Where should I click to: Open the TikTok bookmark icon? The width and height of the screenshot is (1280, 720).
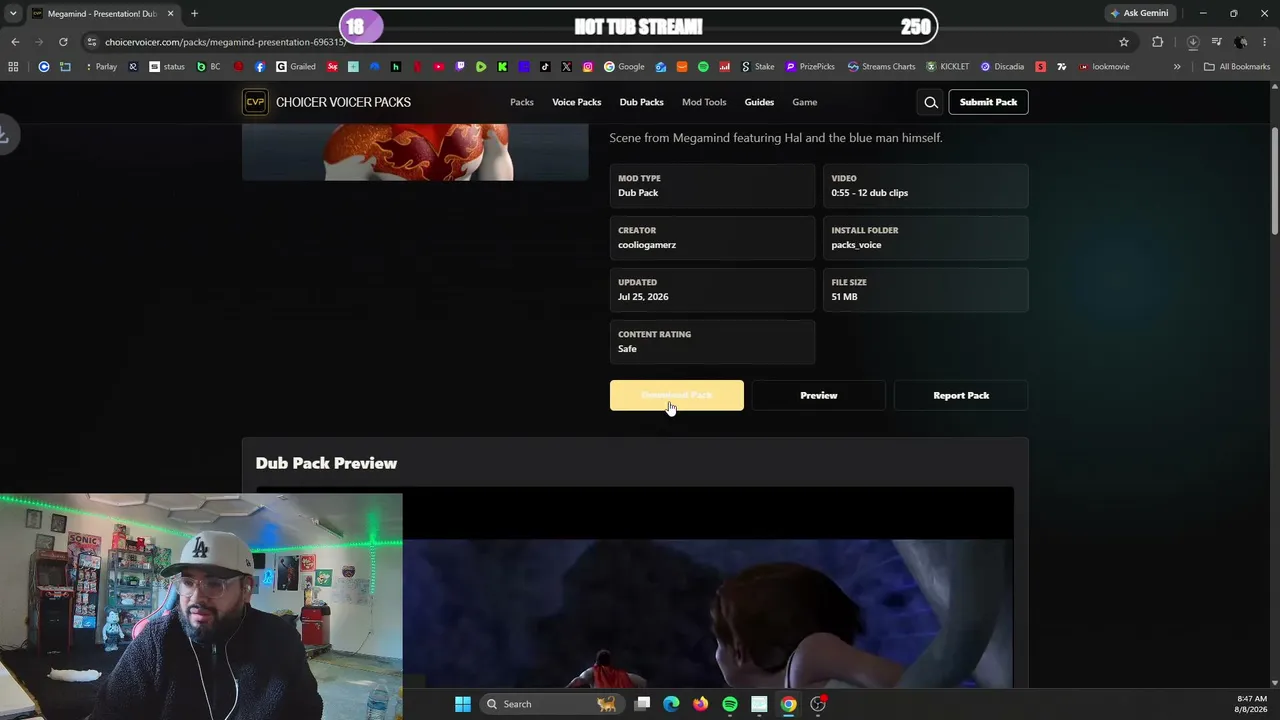click(545, 67)
